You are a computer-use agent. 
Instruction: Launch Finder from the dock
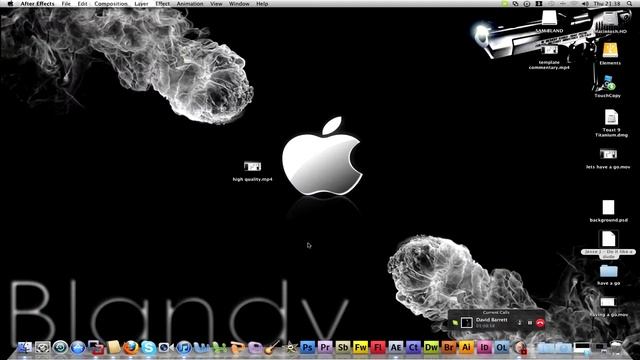click(x=24, y=347)
